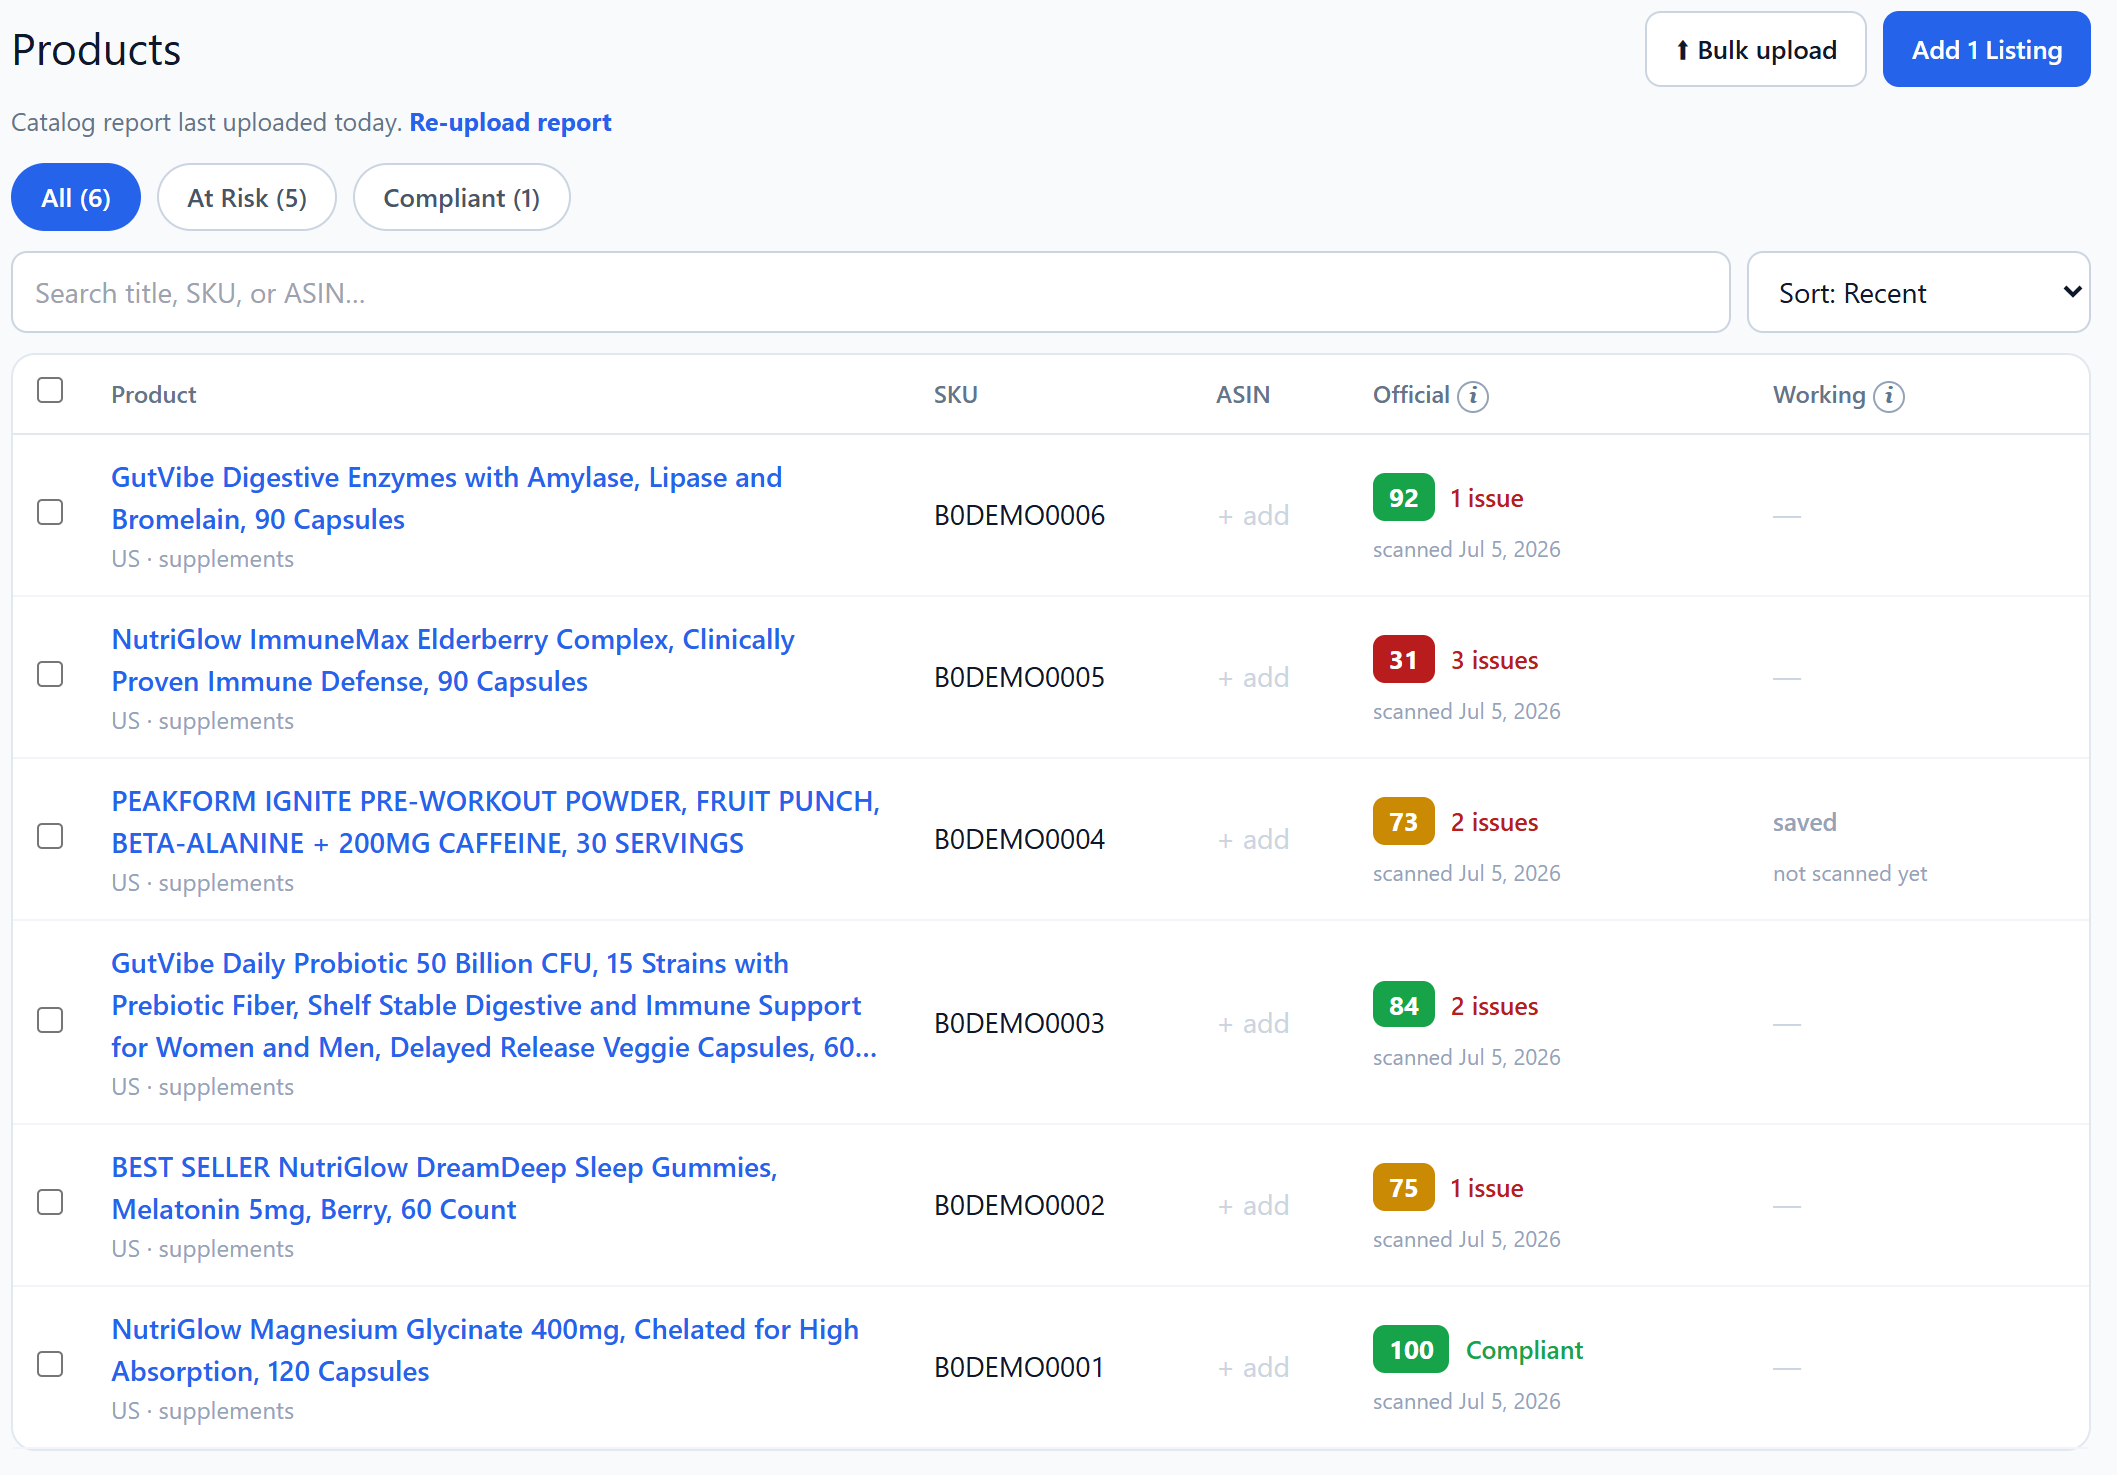Click the green 84 score badge
This screenshot has width=2117, height=1475.
[1404, 1005]
